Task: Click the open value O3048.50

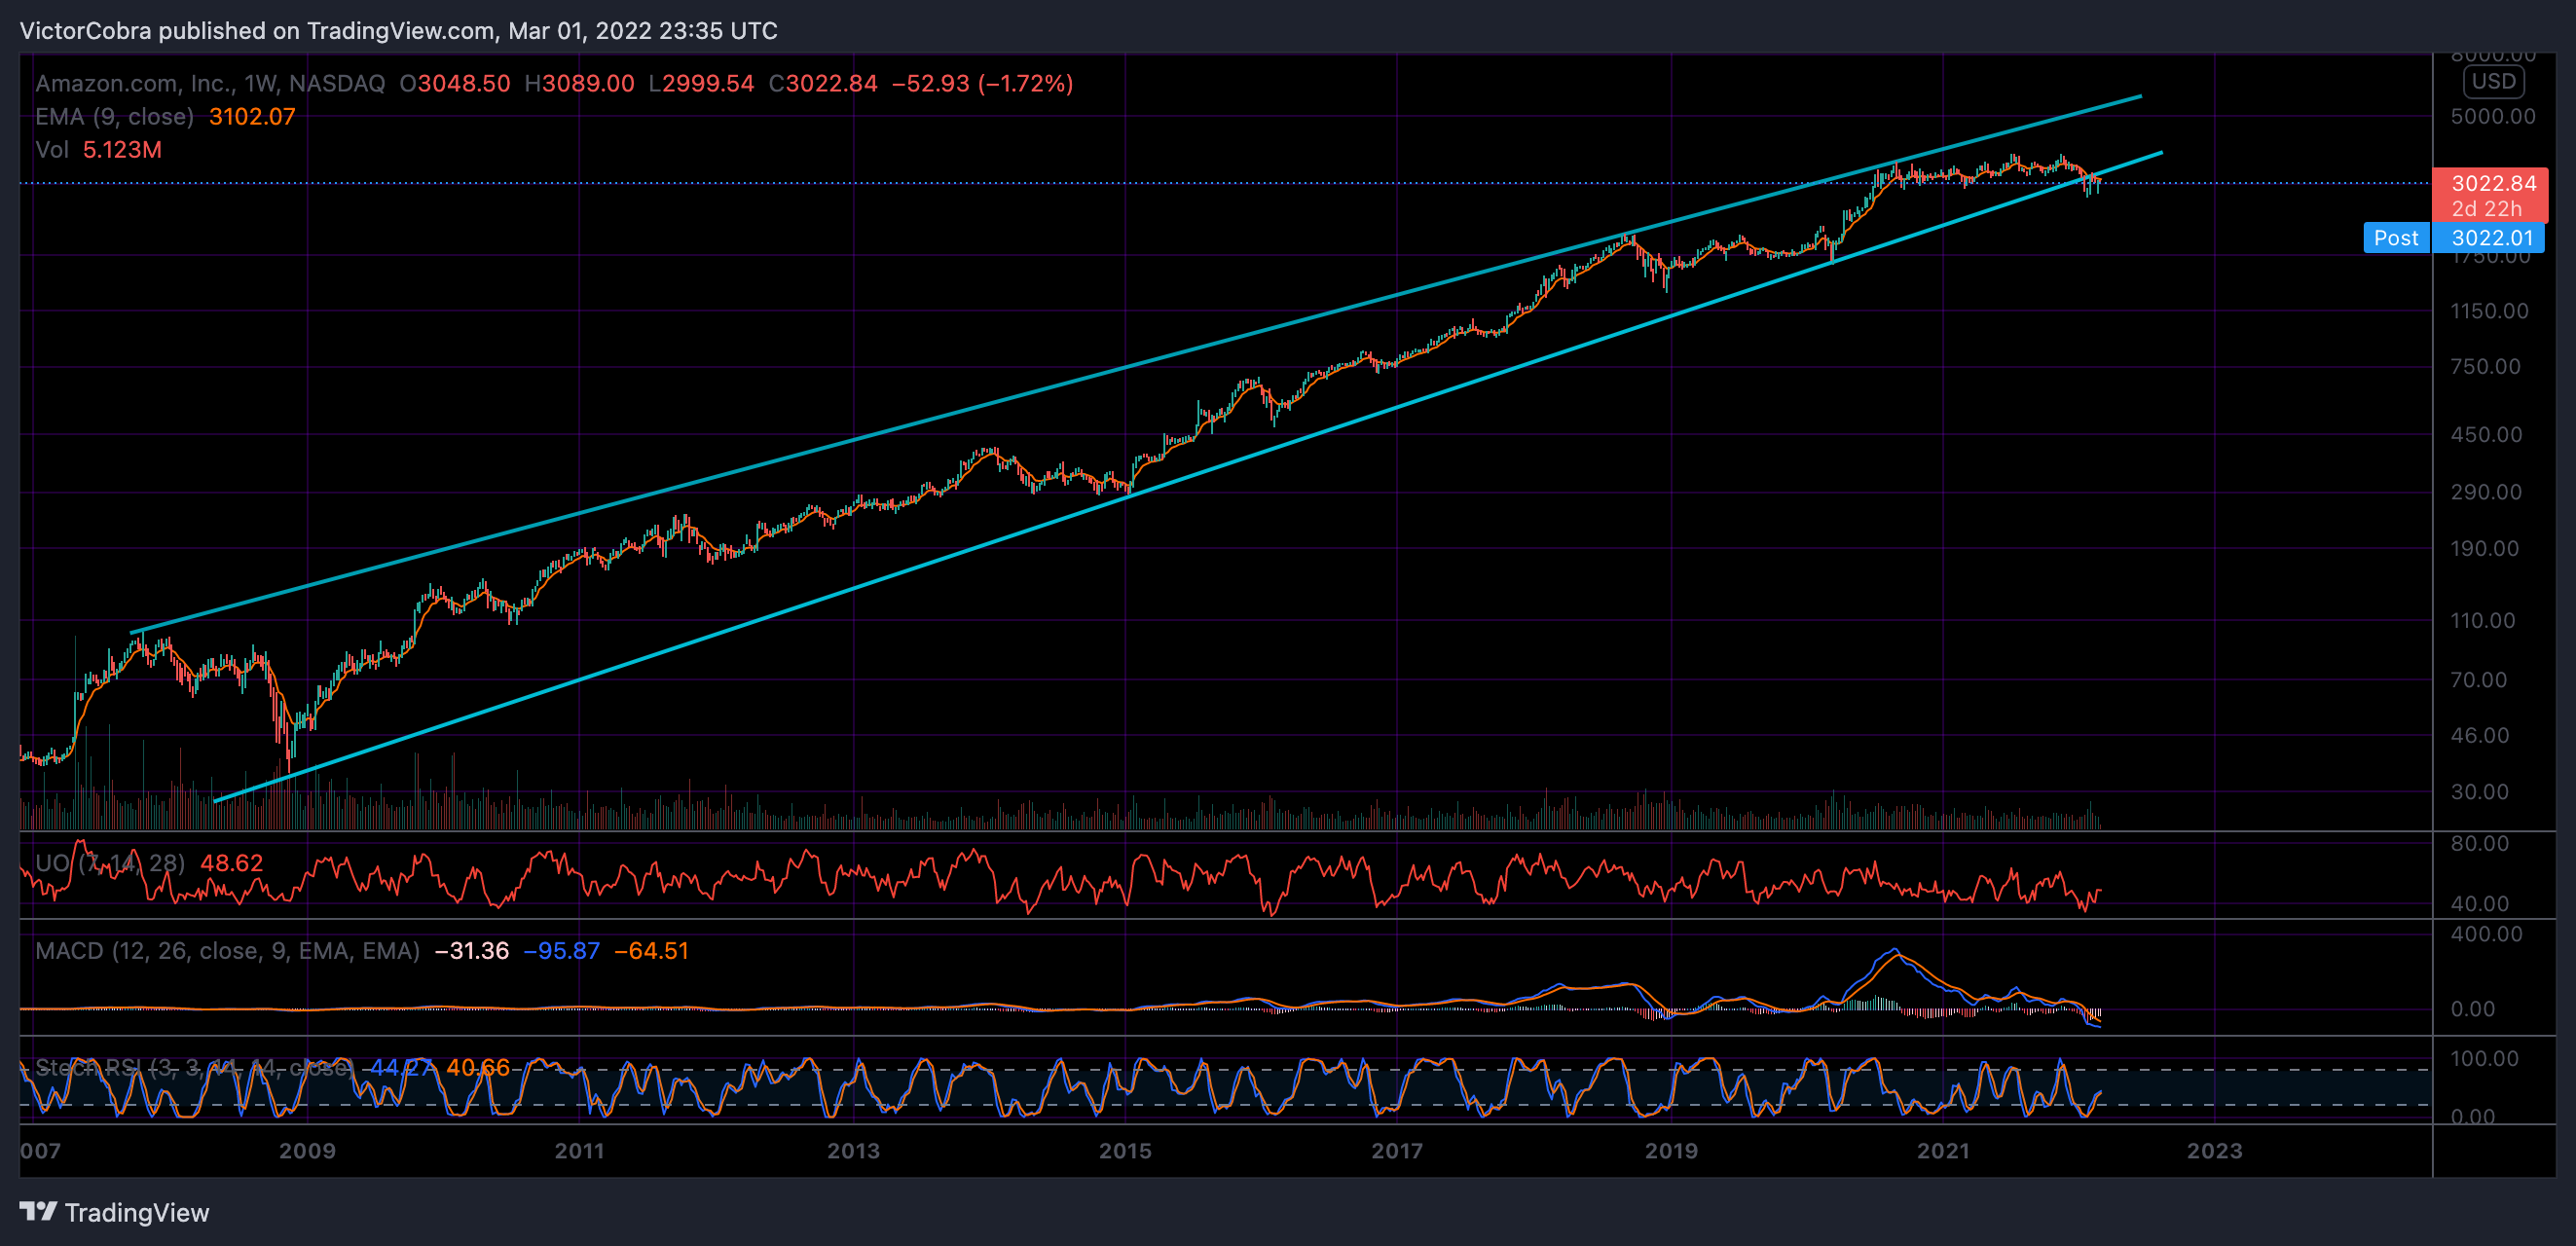Action: coord(455,83)
